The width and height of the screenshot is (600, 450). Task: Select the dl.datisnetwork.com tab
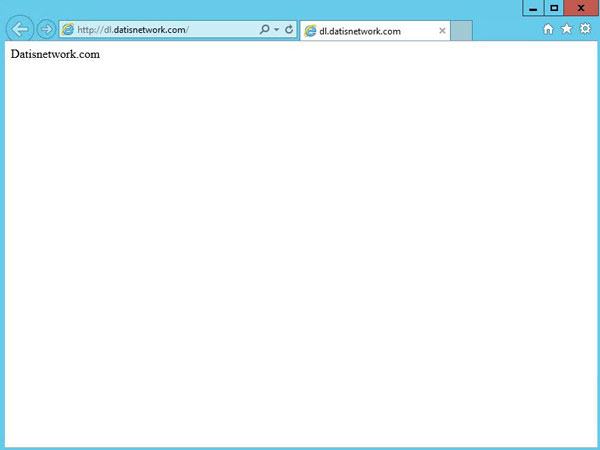coord(375,31)
